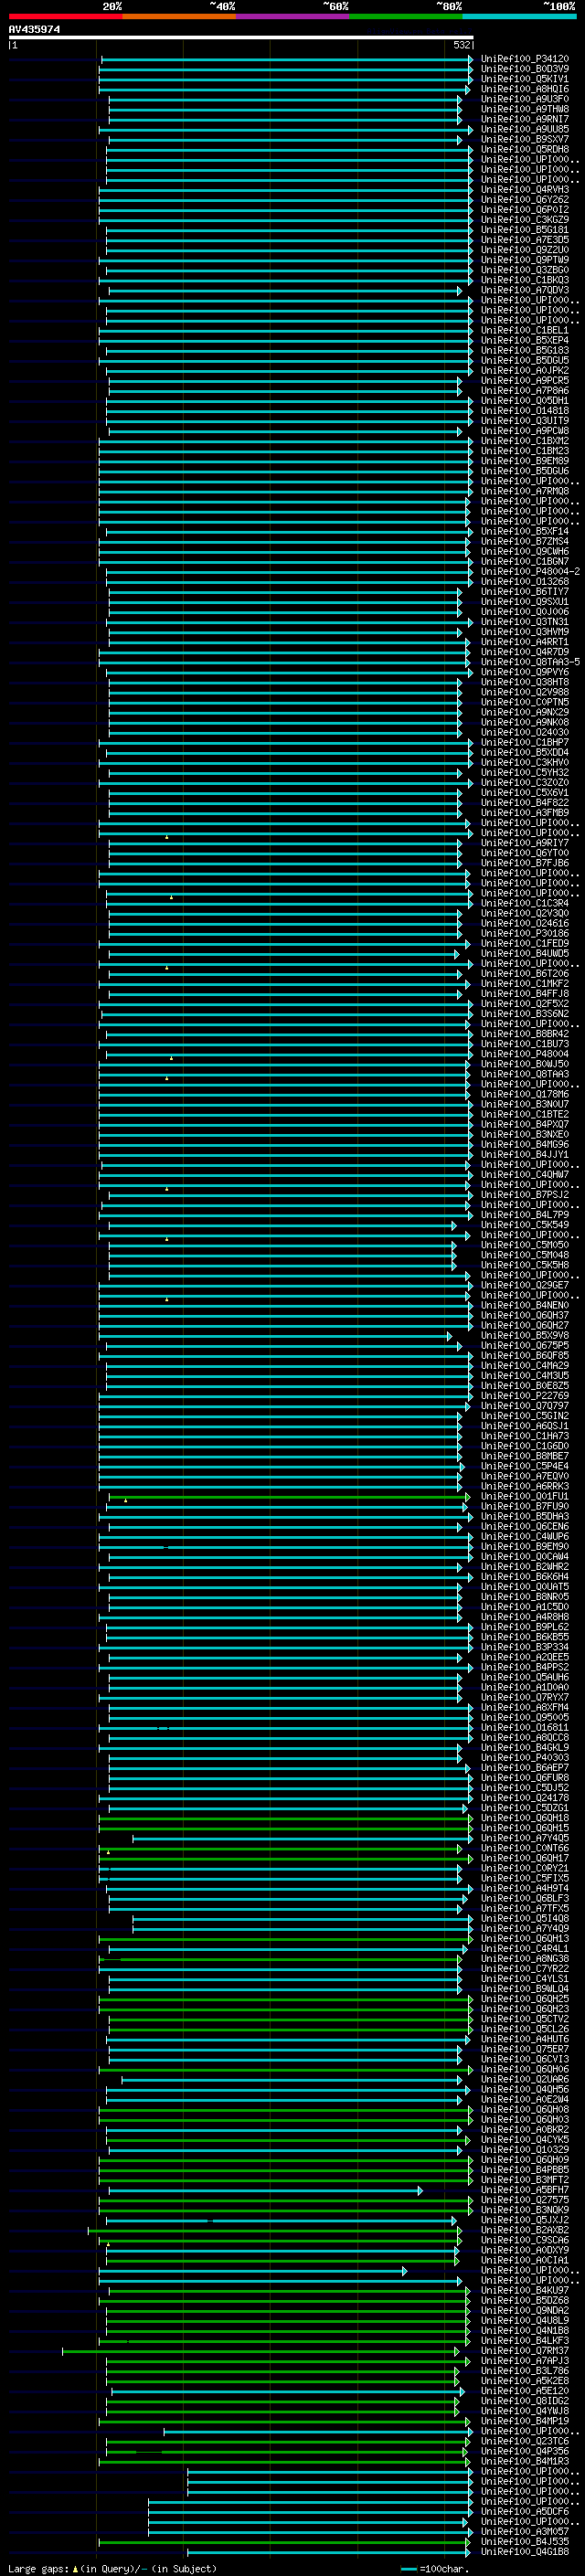Select hit UniRef100_C3KGZ9
The image size is (585, 2576).
[x=524, y=219]
